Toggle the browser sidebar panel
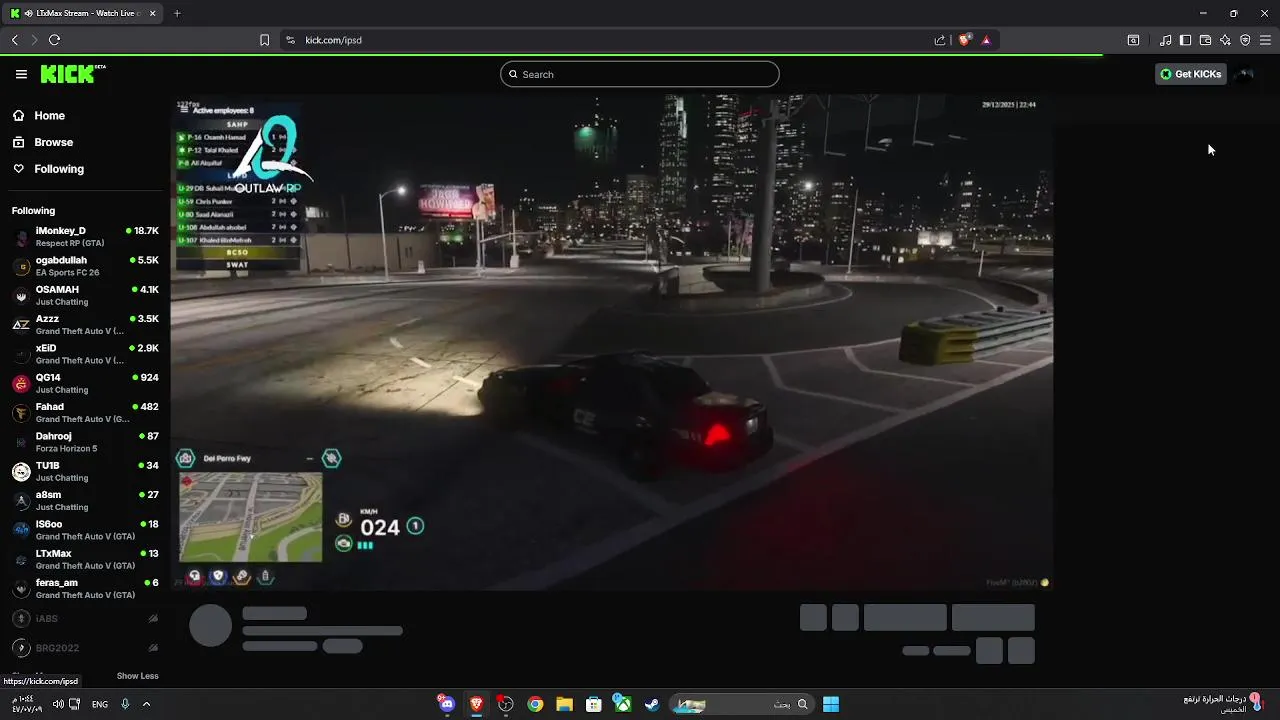The image size is (1280, 720). (x=1185, y=40)
